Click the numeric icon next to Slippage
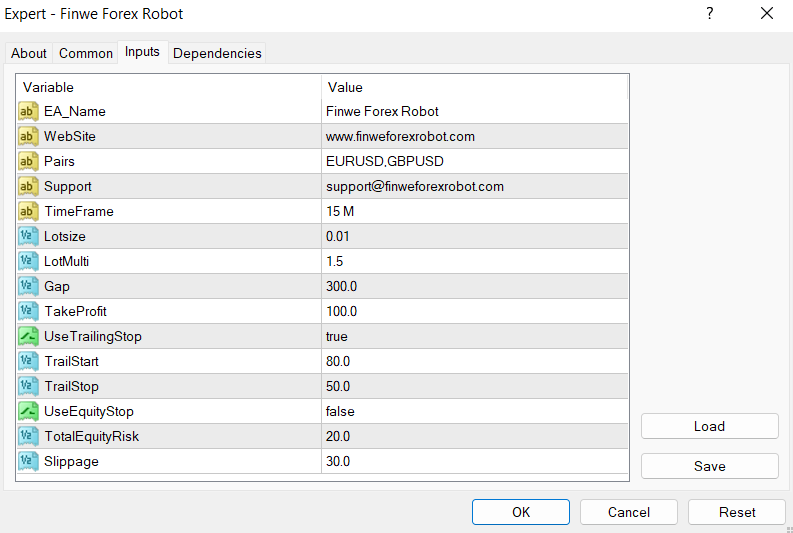Image resolution: width=793 pixels, height=533 pixels. 28,461
